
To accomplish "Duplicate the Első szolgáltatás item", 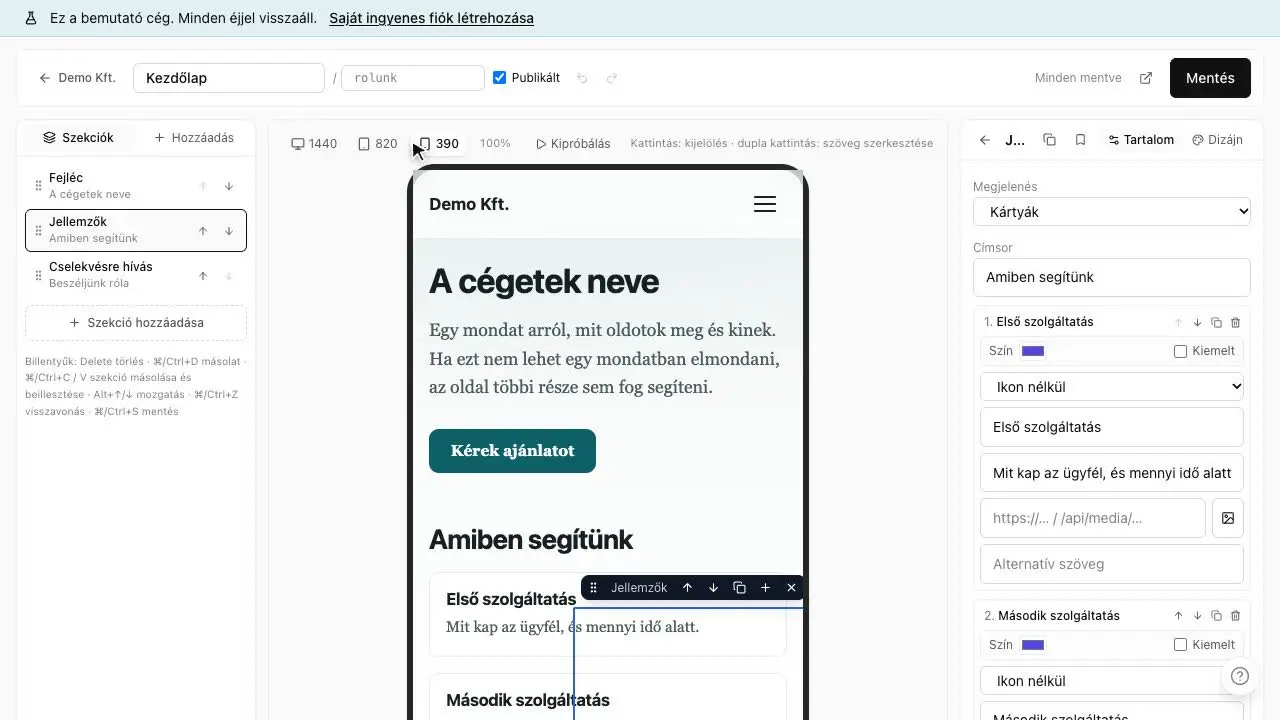I will [x=1216, y=322].
